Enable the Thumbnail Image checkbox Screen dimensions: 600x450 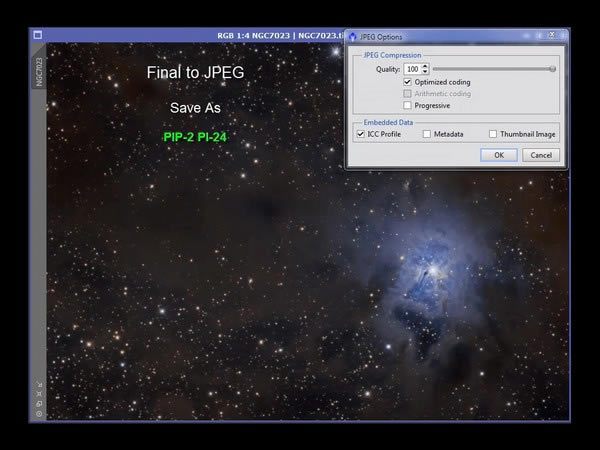[493, 134]
